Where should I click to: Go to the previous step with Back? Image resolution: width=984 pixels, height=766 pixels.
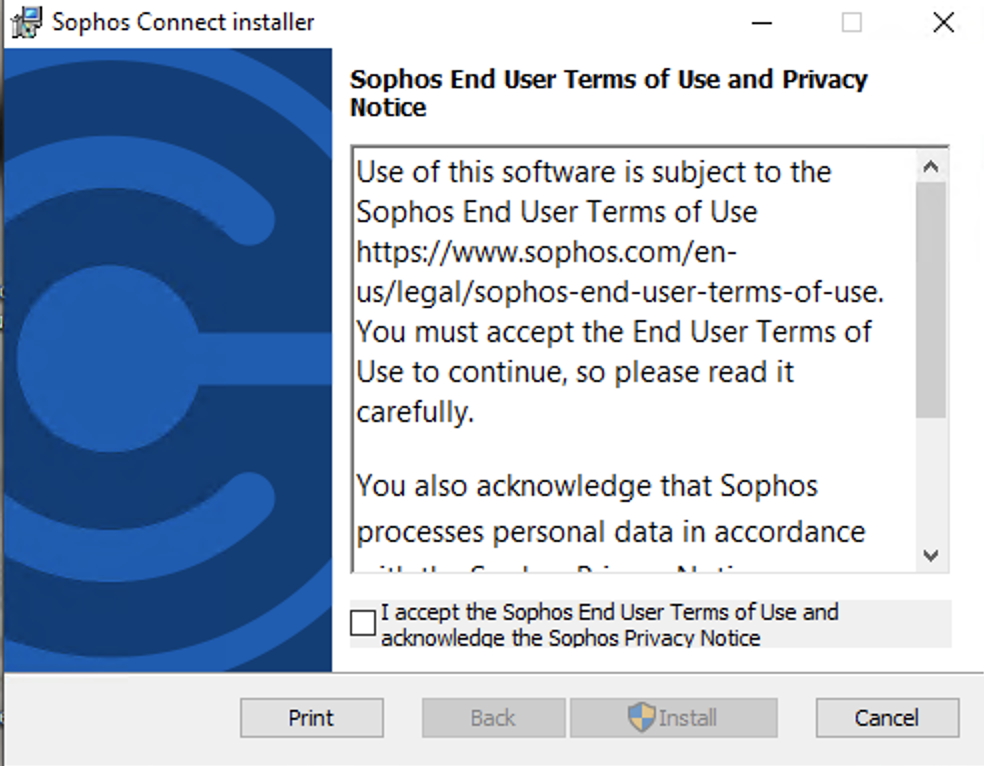tap(493, 718)
